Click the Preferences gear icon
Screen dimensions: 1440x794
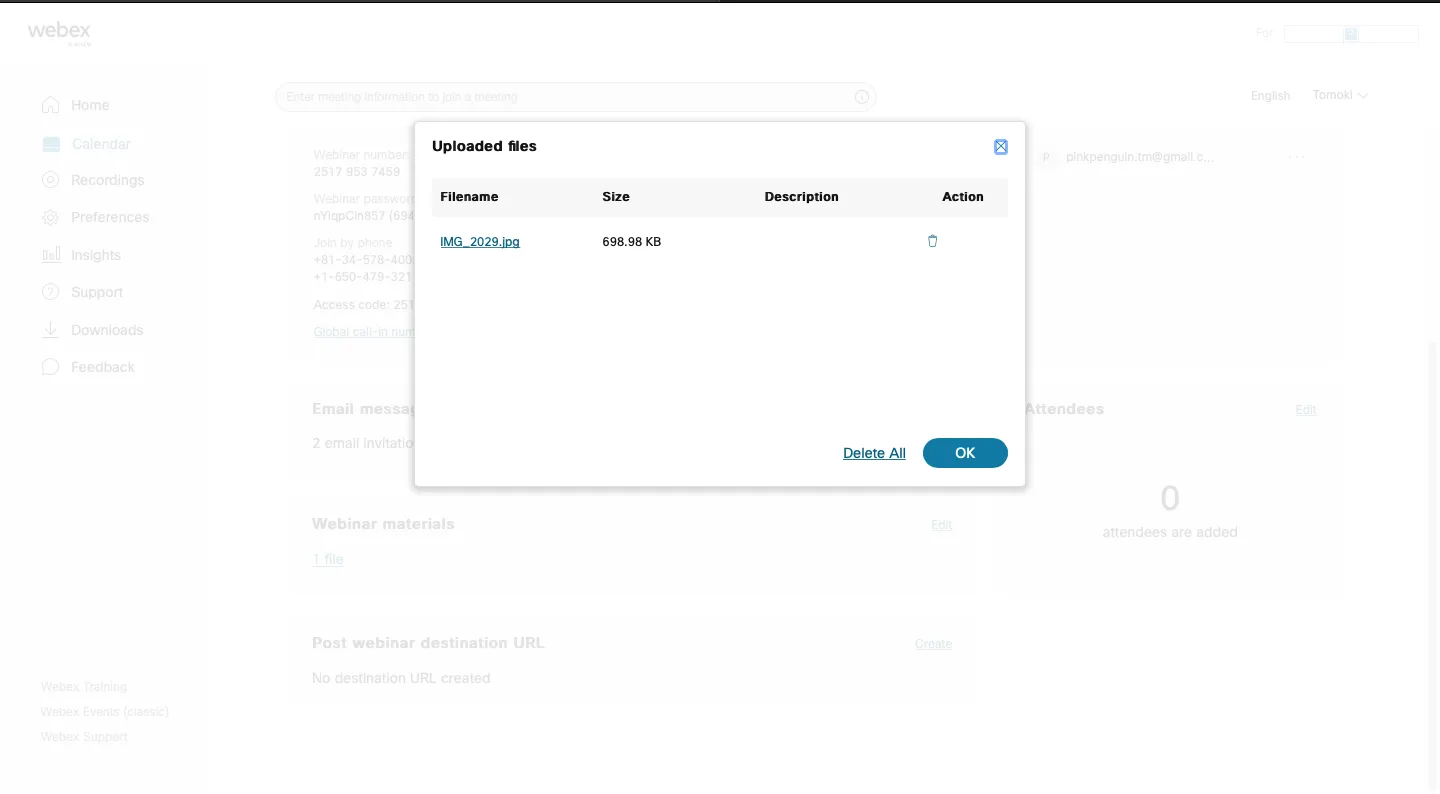50,217
